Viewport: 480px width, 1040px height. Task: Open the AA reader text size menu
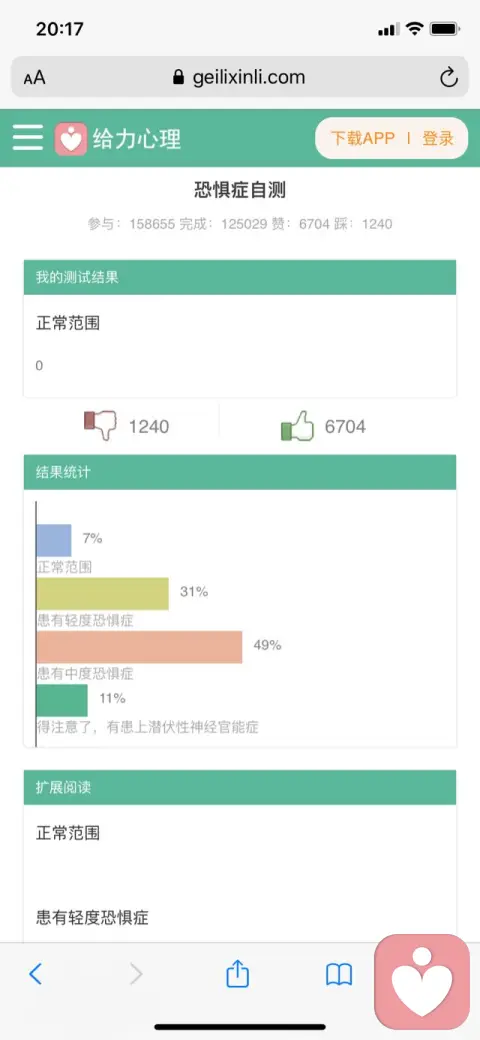click(34, 78)
